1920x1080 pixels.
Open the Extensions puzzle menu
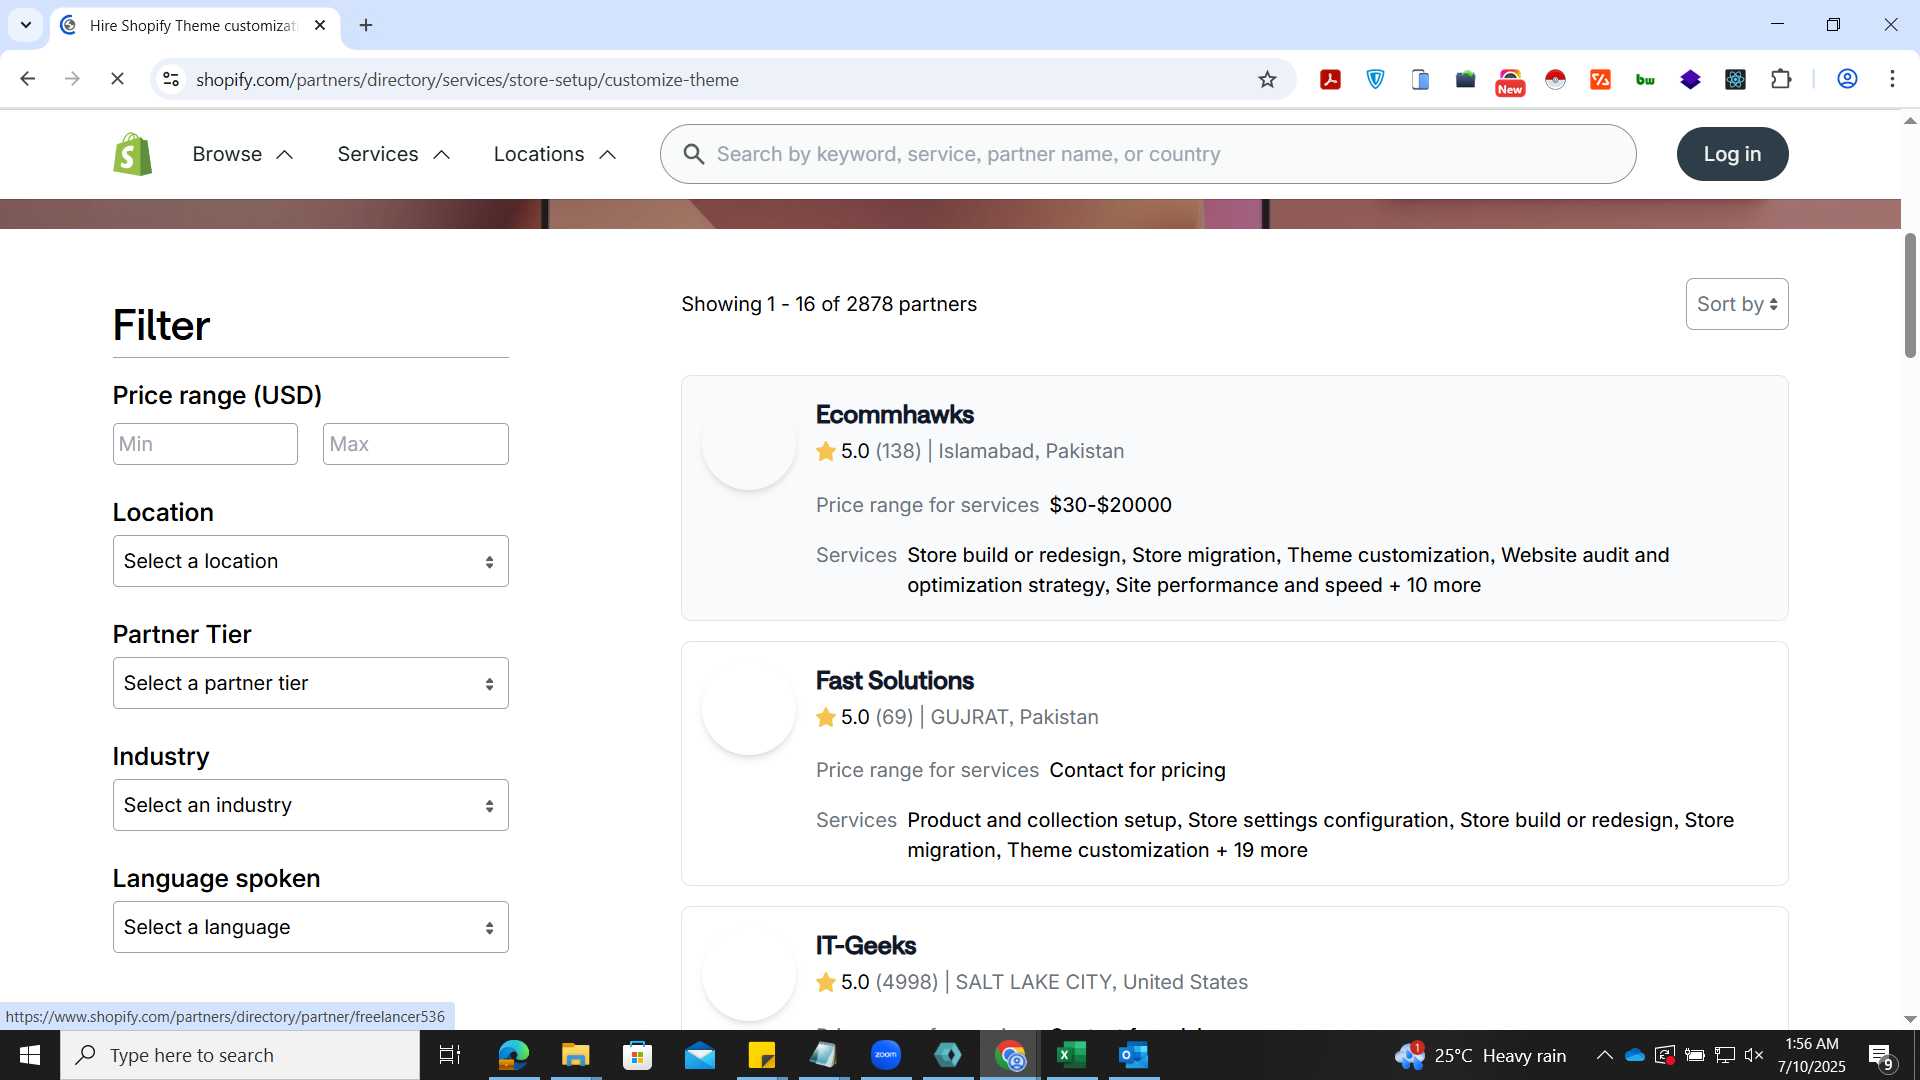pyautogui.click(x=1781, y=80)
